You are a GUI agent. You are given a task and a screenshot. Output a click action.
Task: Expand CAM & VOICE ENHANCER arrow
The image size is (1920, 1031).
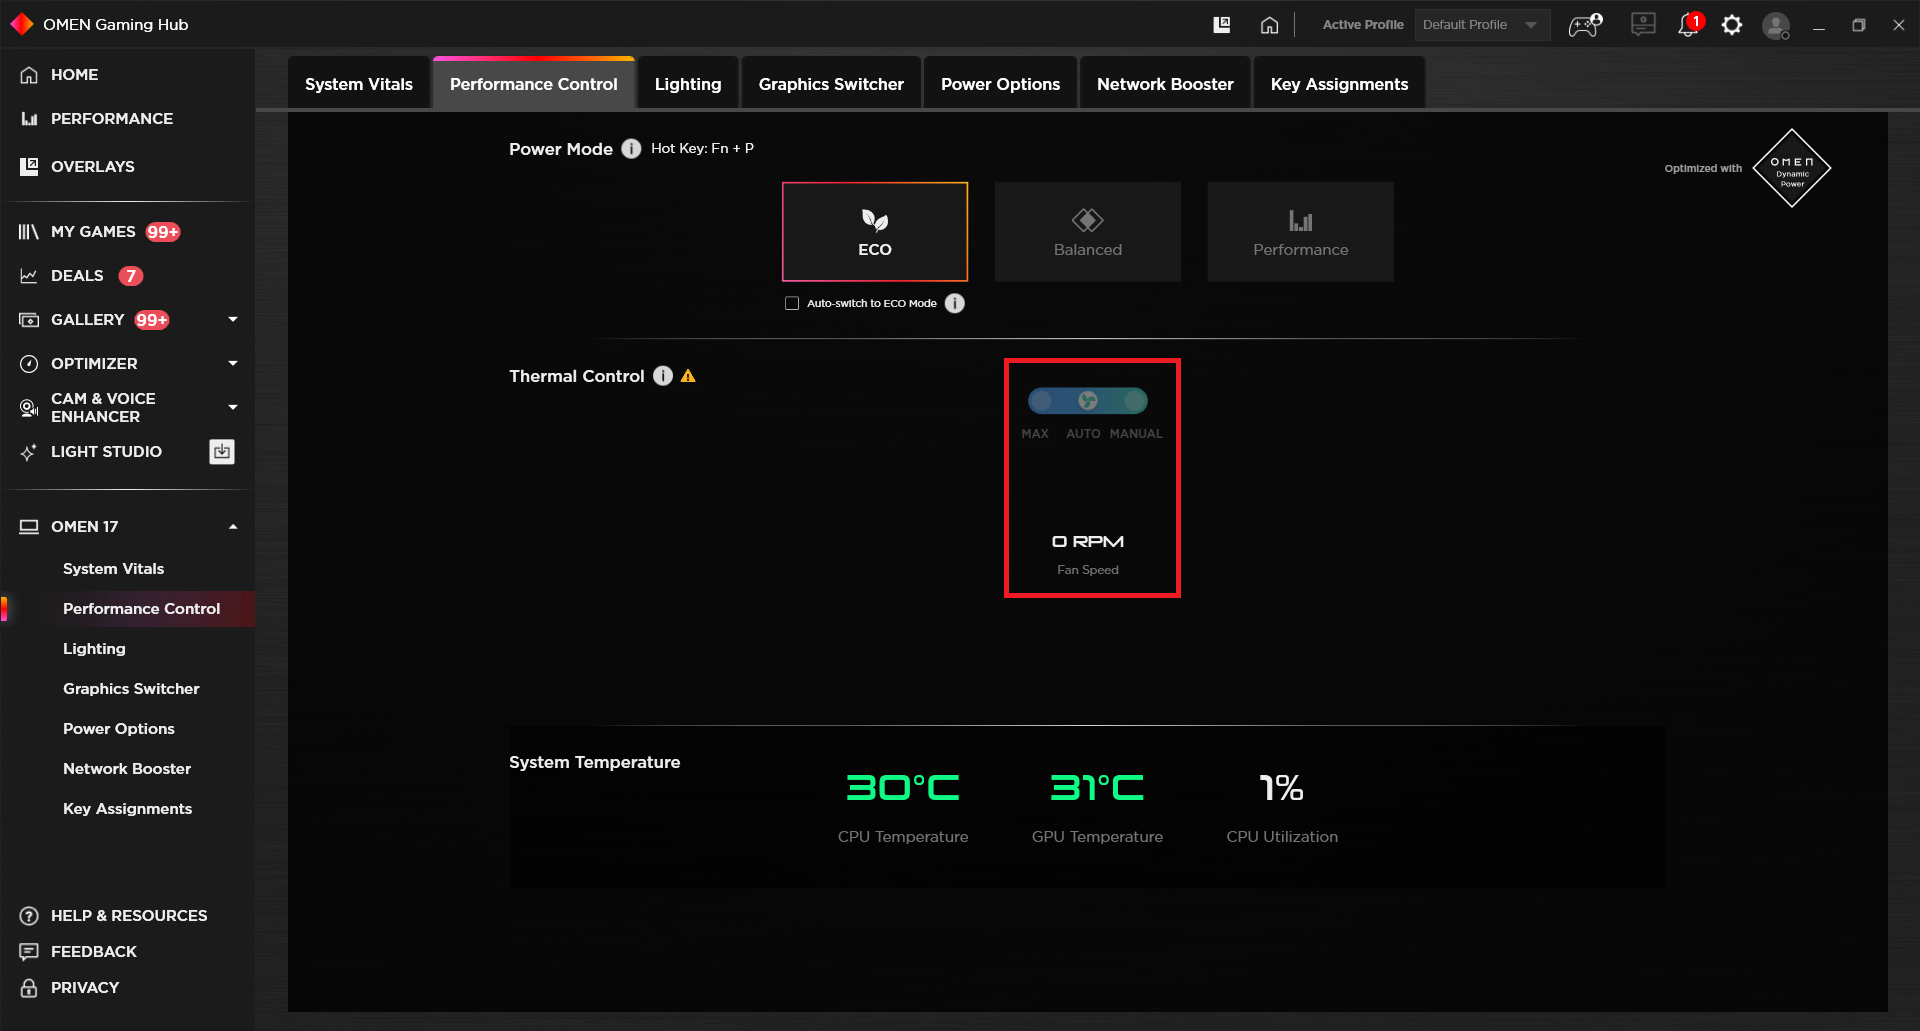pyautogui.click(x=233, y=408)
